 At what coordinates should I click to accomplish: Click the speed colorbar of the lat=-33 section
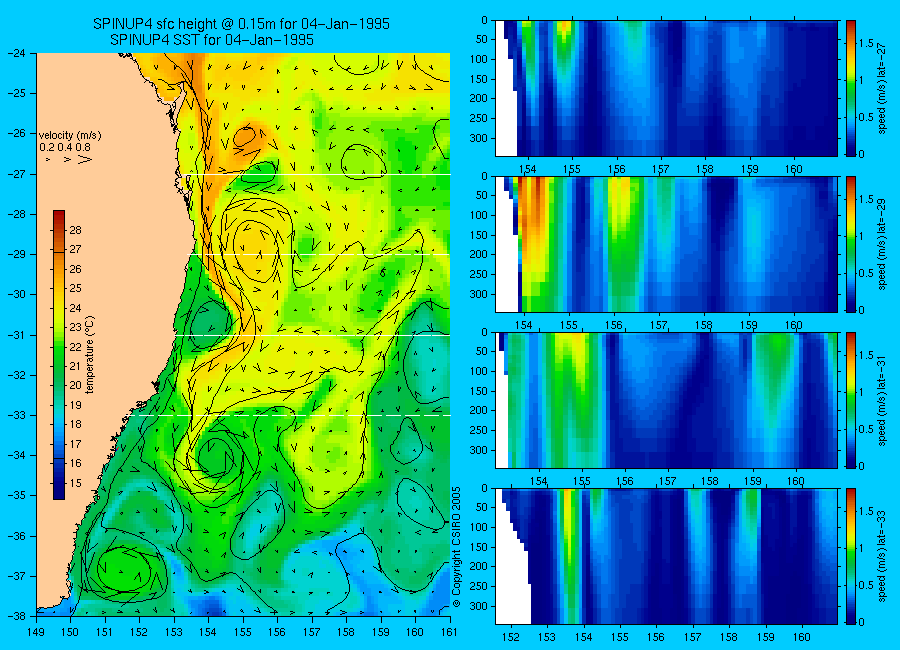[x=850, y=556]
